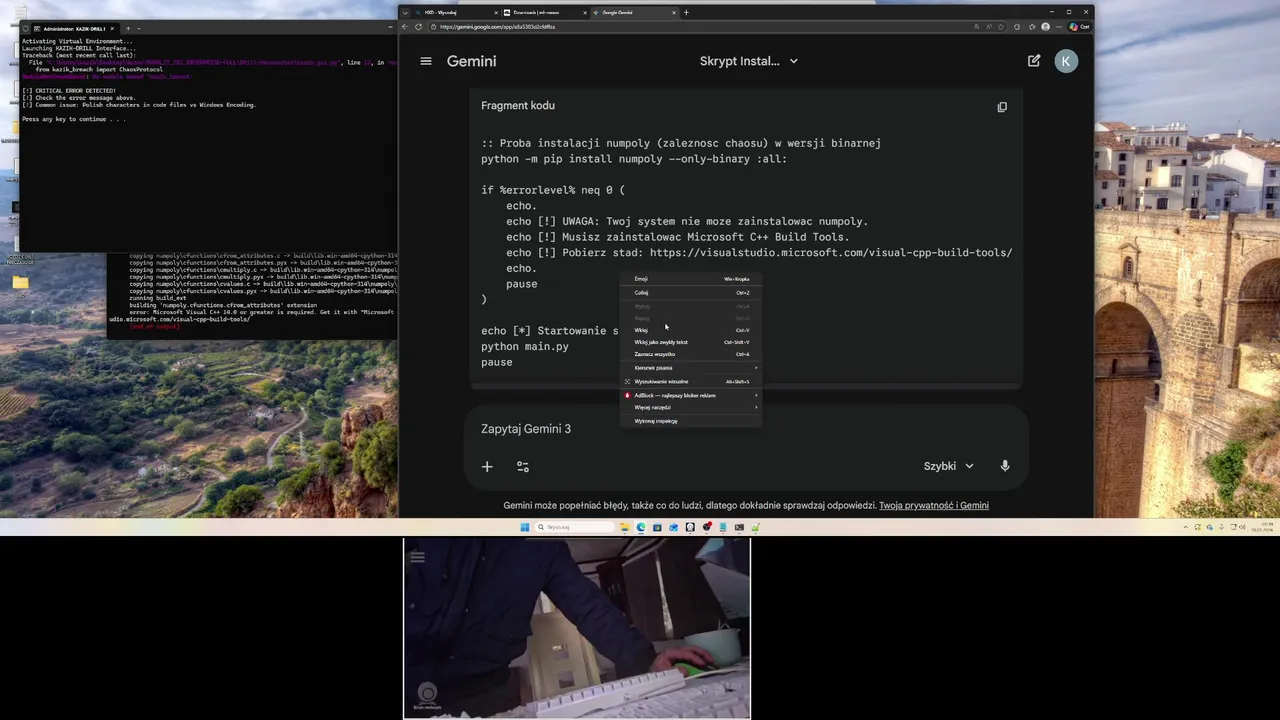Screen dimensions: 1280x720
Task: Activate the microphone for voice input
Action: pos(1005,466)
